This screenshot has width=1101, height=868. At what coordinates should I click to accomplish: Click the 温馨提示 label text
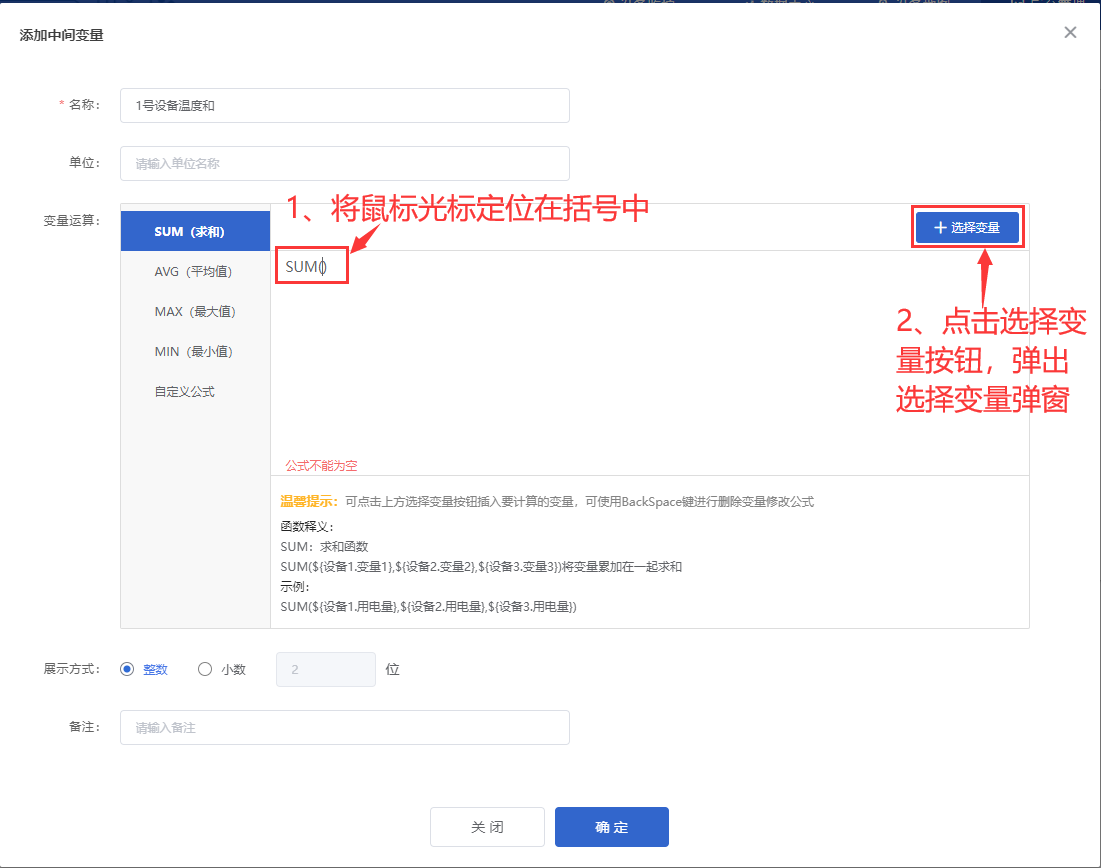click(309, 501)
